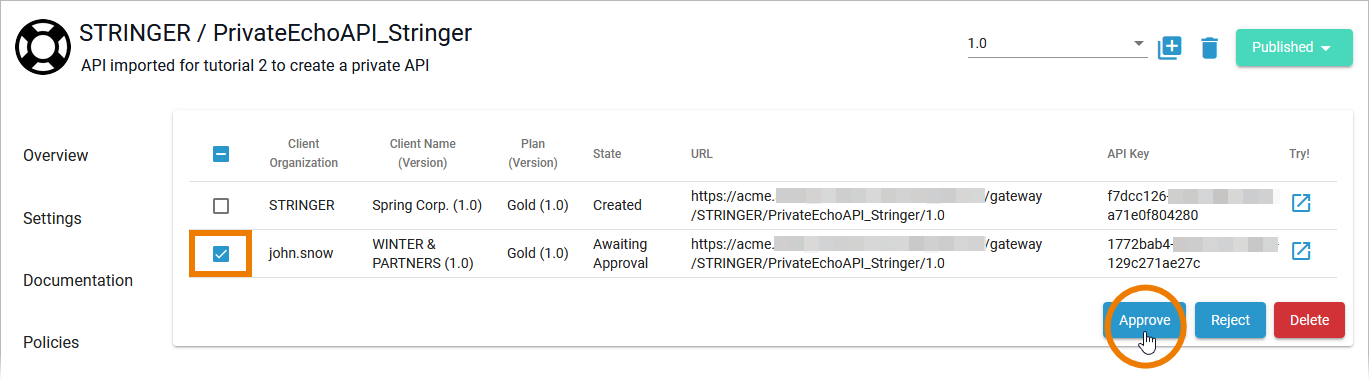Delete API using trash can icon
This screenshot has height=381, width=1369.
[1210, 47]
